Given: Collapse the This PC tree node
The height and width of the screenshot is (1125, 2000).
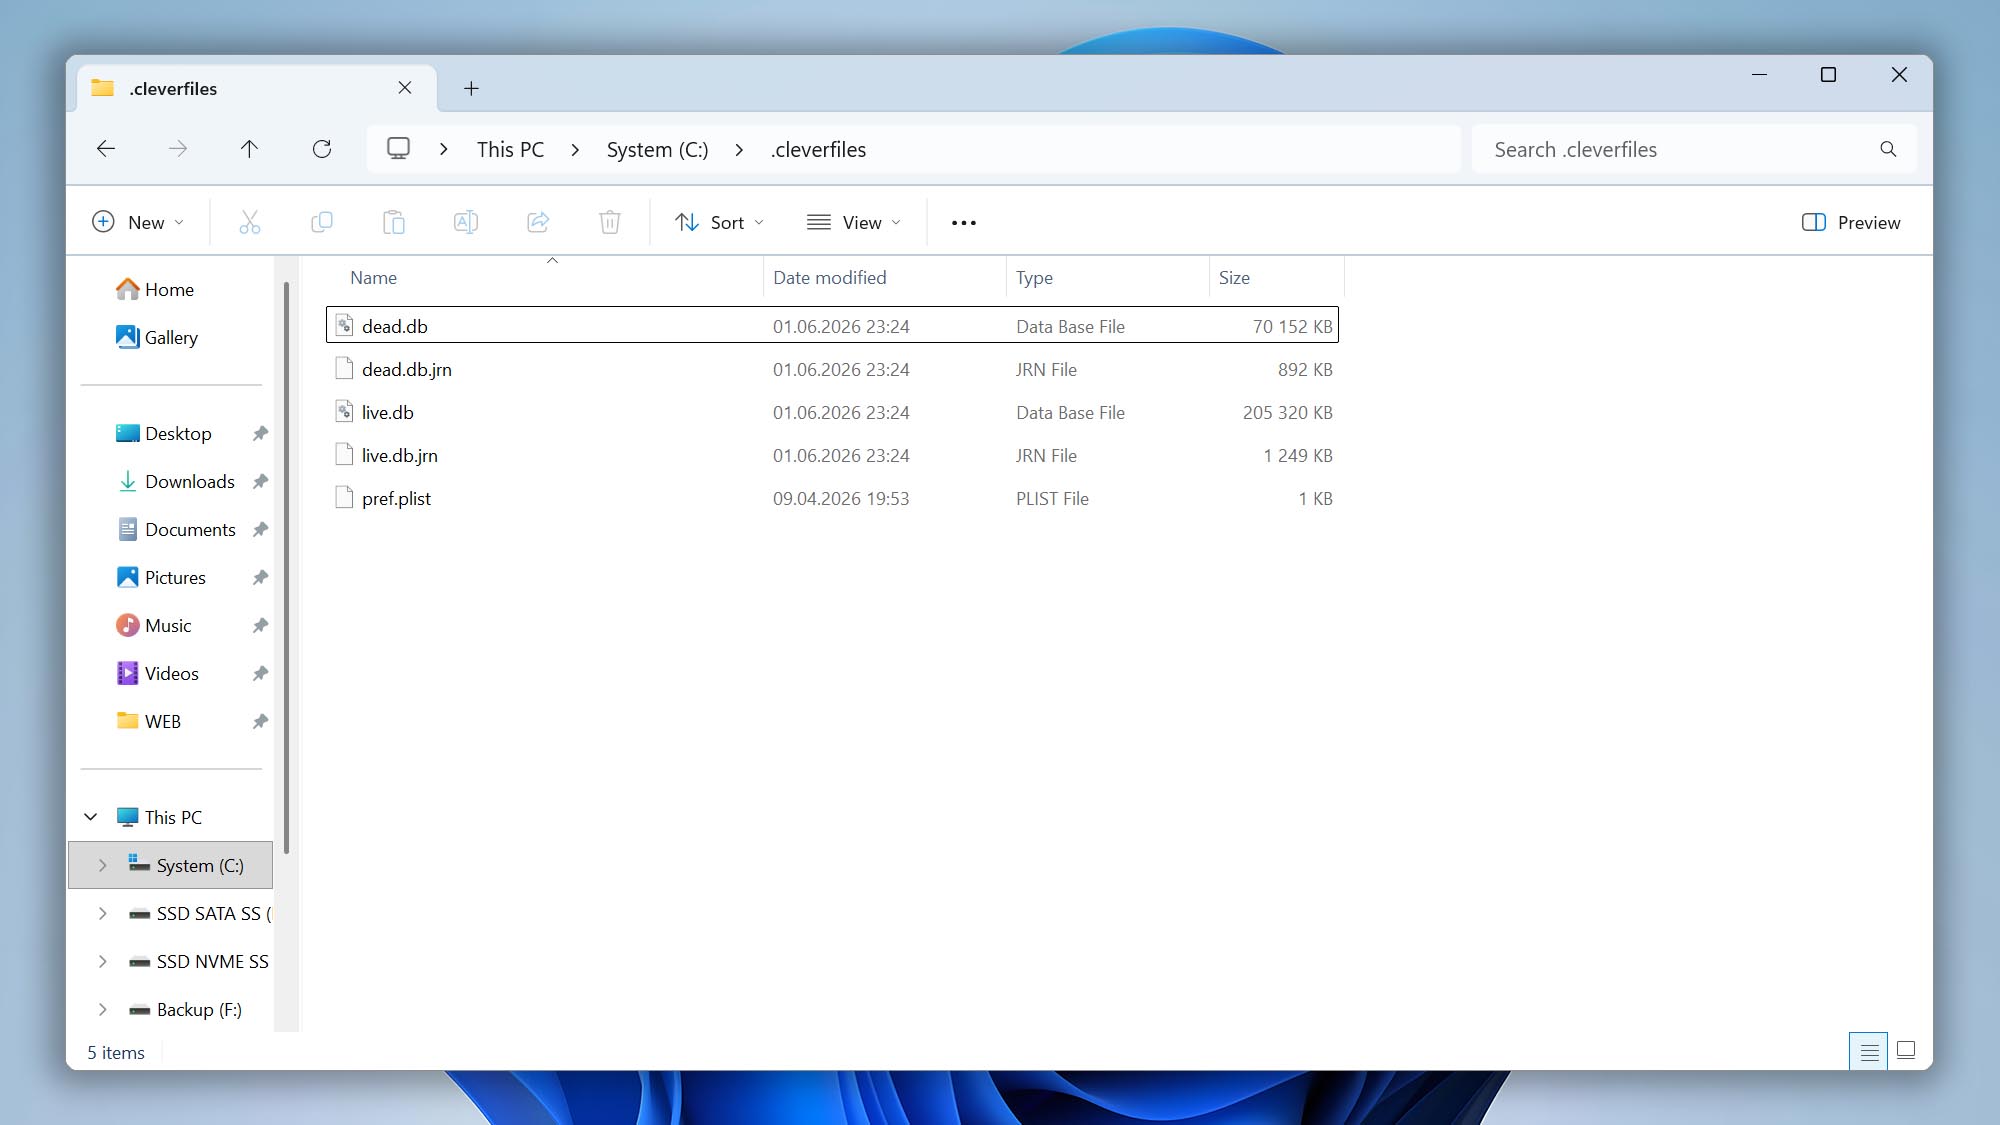Looking at the screenshot, I should pyautogui.click(x=91, y=817).
